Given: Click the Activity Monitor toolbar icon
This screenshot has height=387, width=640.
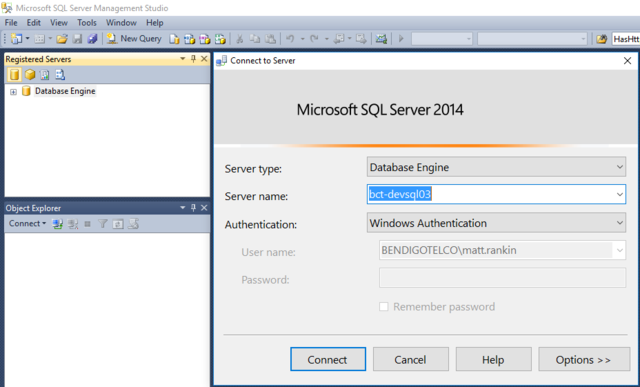Looking at the screenshot, I should tap(381, 39).
